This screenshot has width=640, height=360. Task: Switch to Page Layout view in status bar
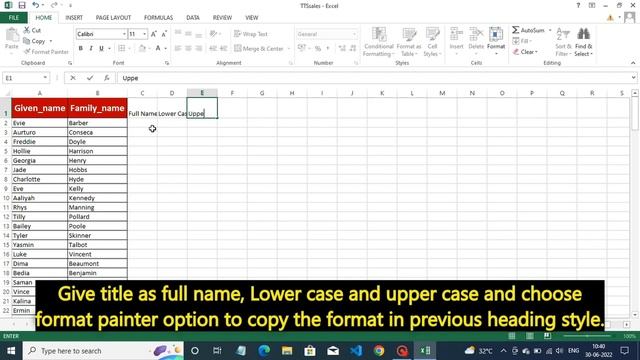pos(529,336)
